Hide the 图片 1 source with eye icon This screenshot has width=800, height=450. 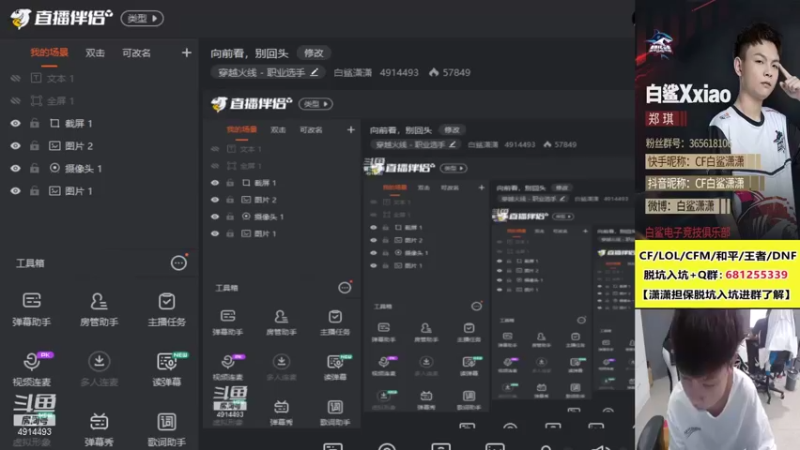pos(15,190)
